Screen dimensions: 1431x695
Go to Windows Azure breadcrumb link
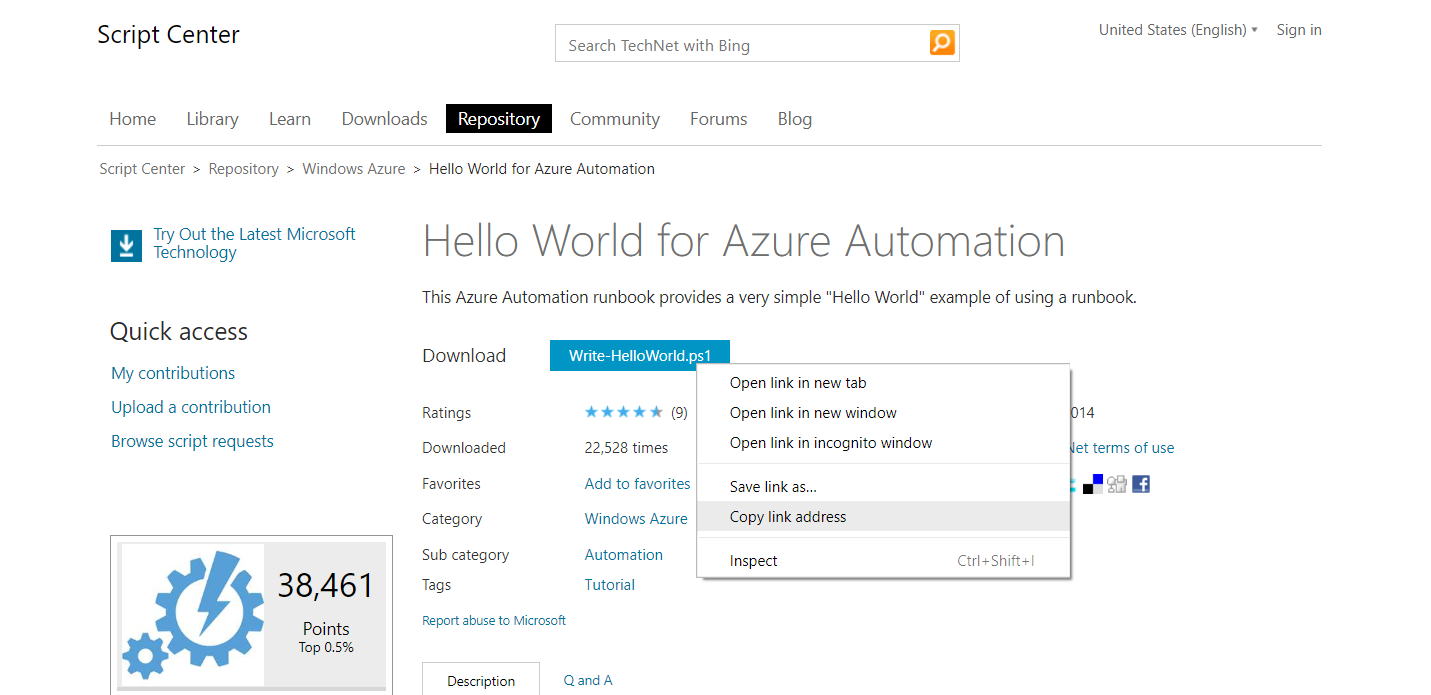click(x=354, y=169)
